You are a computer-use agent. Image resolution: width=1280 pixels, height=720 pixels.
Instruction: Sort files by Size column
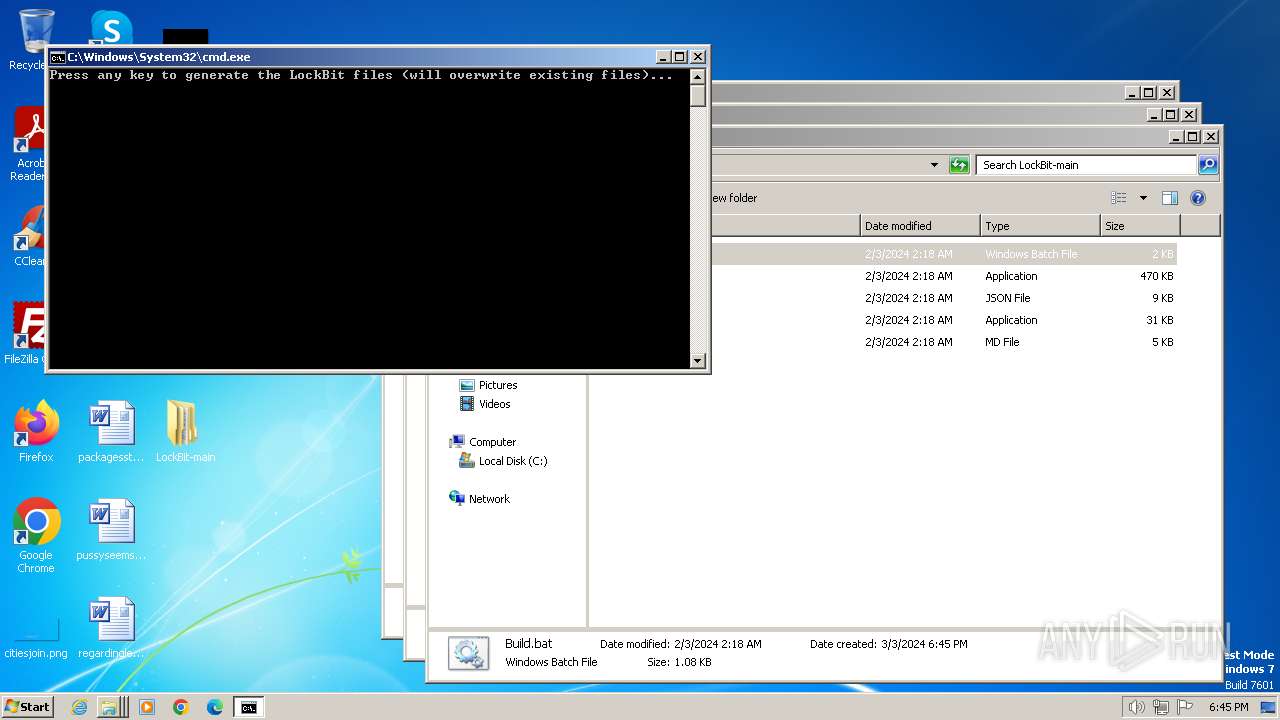pos(1140,226)
